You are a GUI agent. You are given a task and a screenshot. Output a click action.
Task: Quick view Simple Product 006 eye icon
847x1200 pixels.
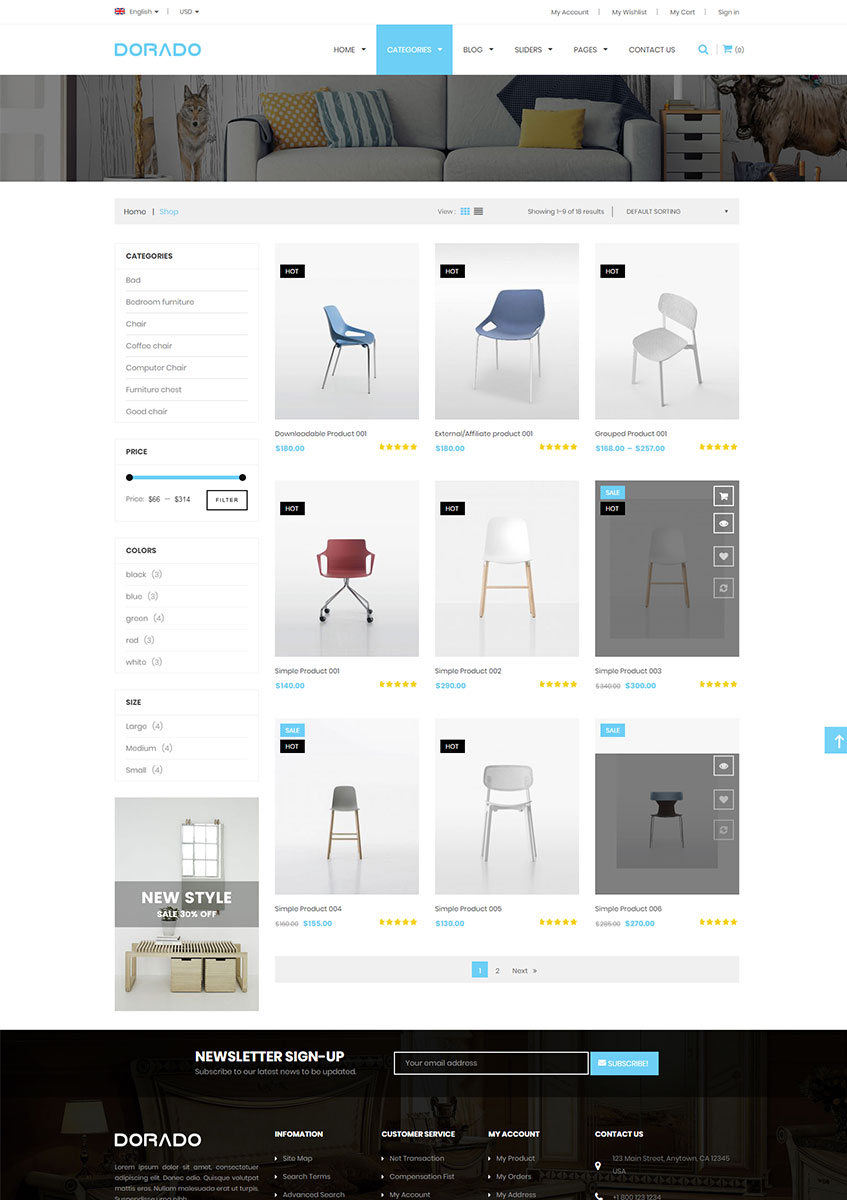point(724,766)
